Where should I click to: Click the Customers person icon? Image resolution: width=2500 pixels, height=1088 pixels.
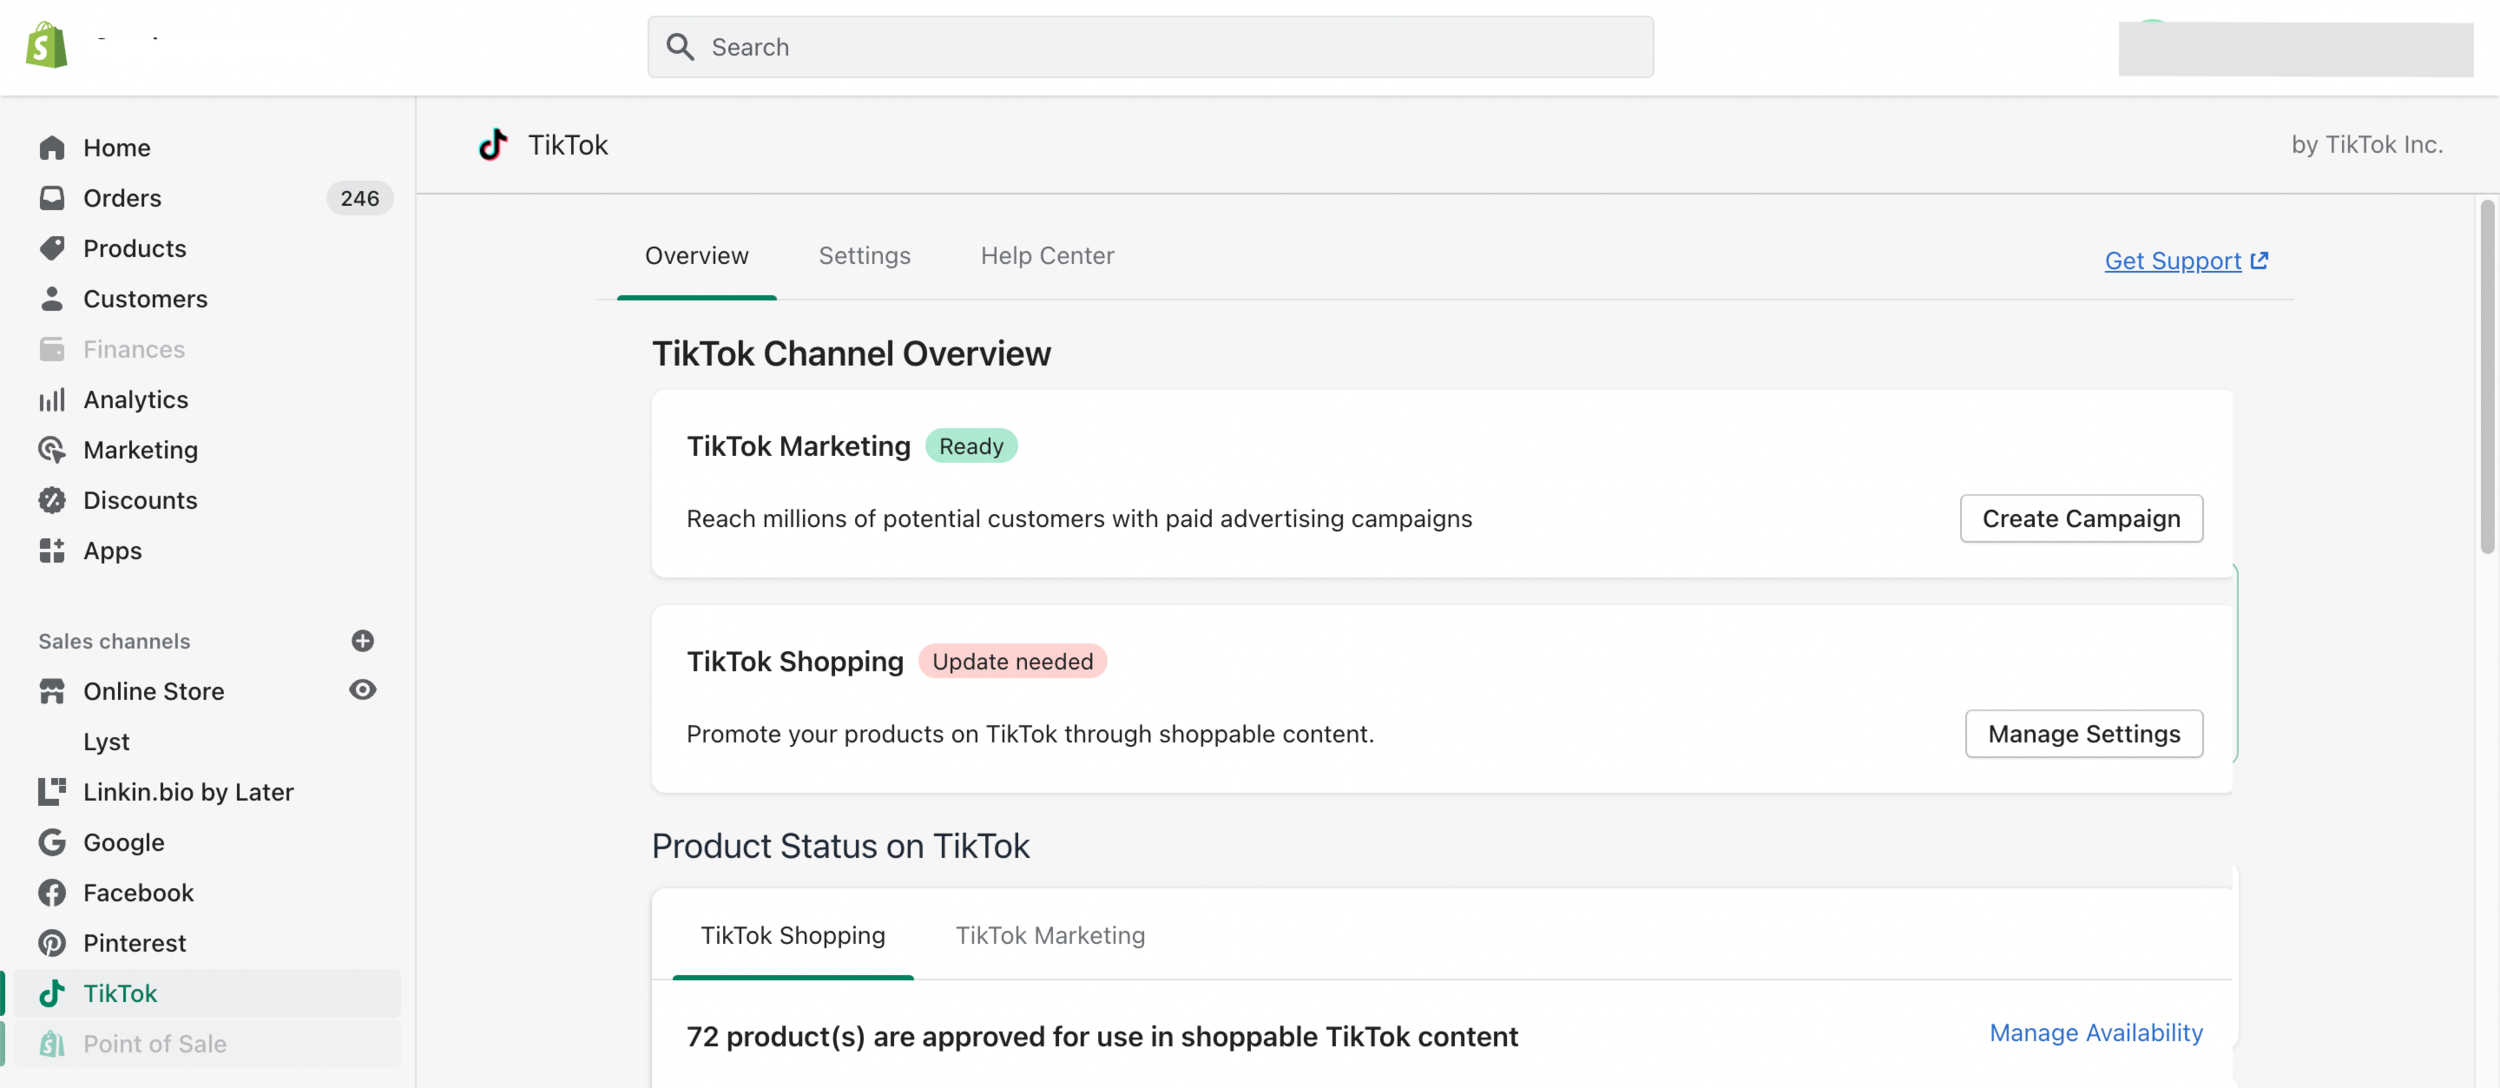click(x=52, y=298)
